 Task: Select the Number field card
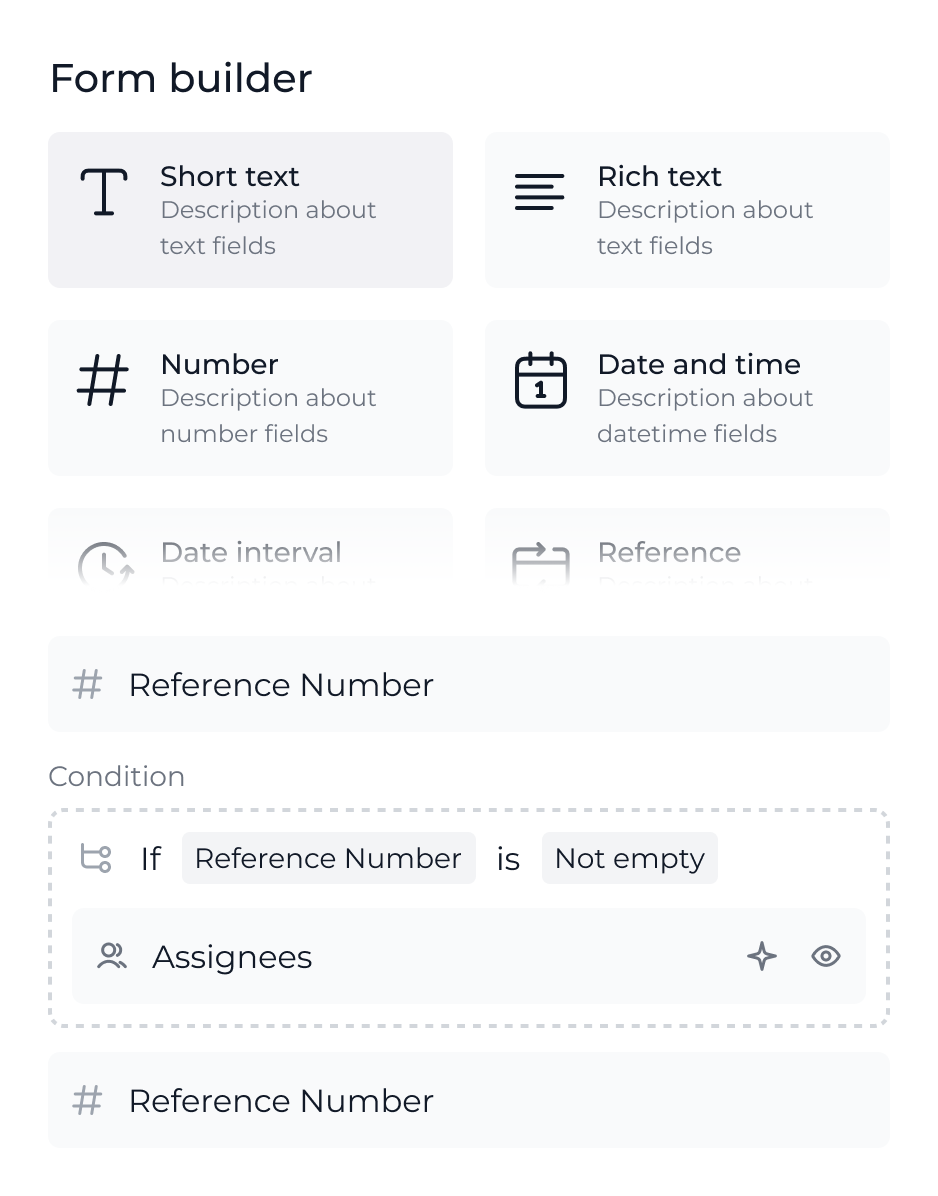[x=250, y=397]
